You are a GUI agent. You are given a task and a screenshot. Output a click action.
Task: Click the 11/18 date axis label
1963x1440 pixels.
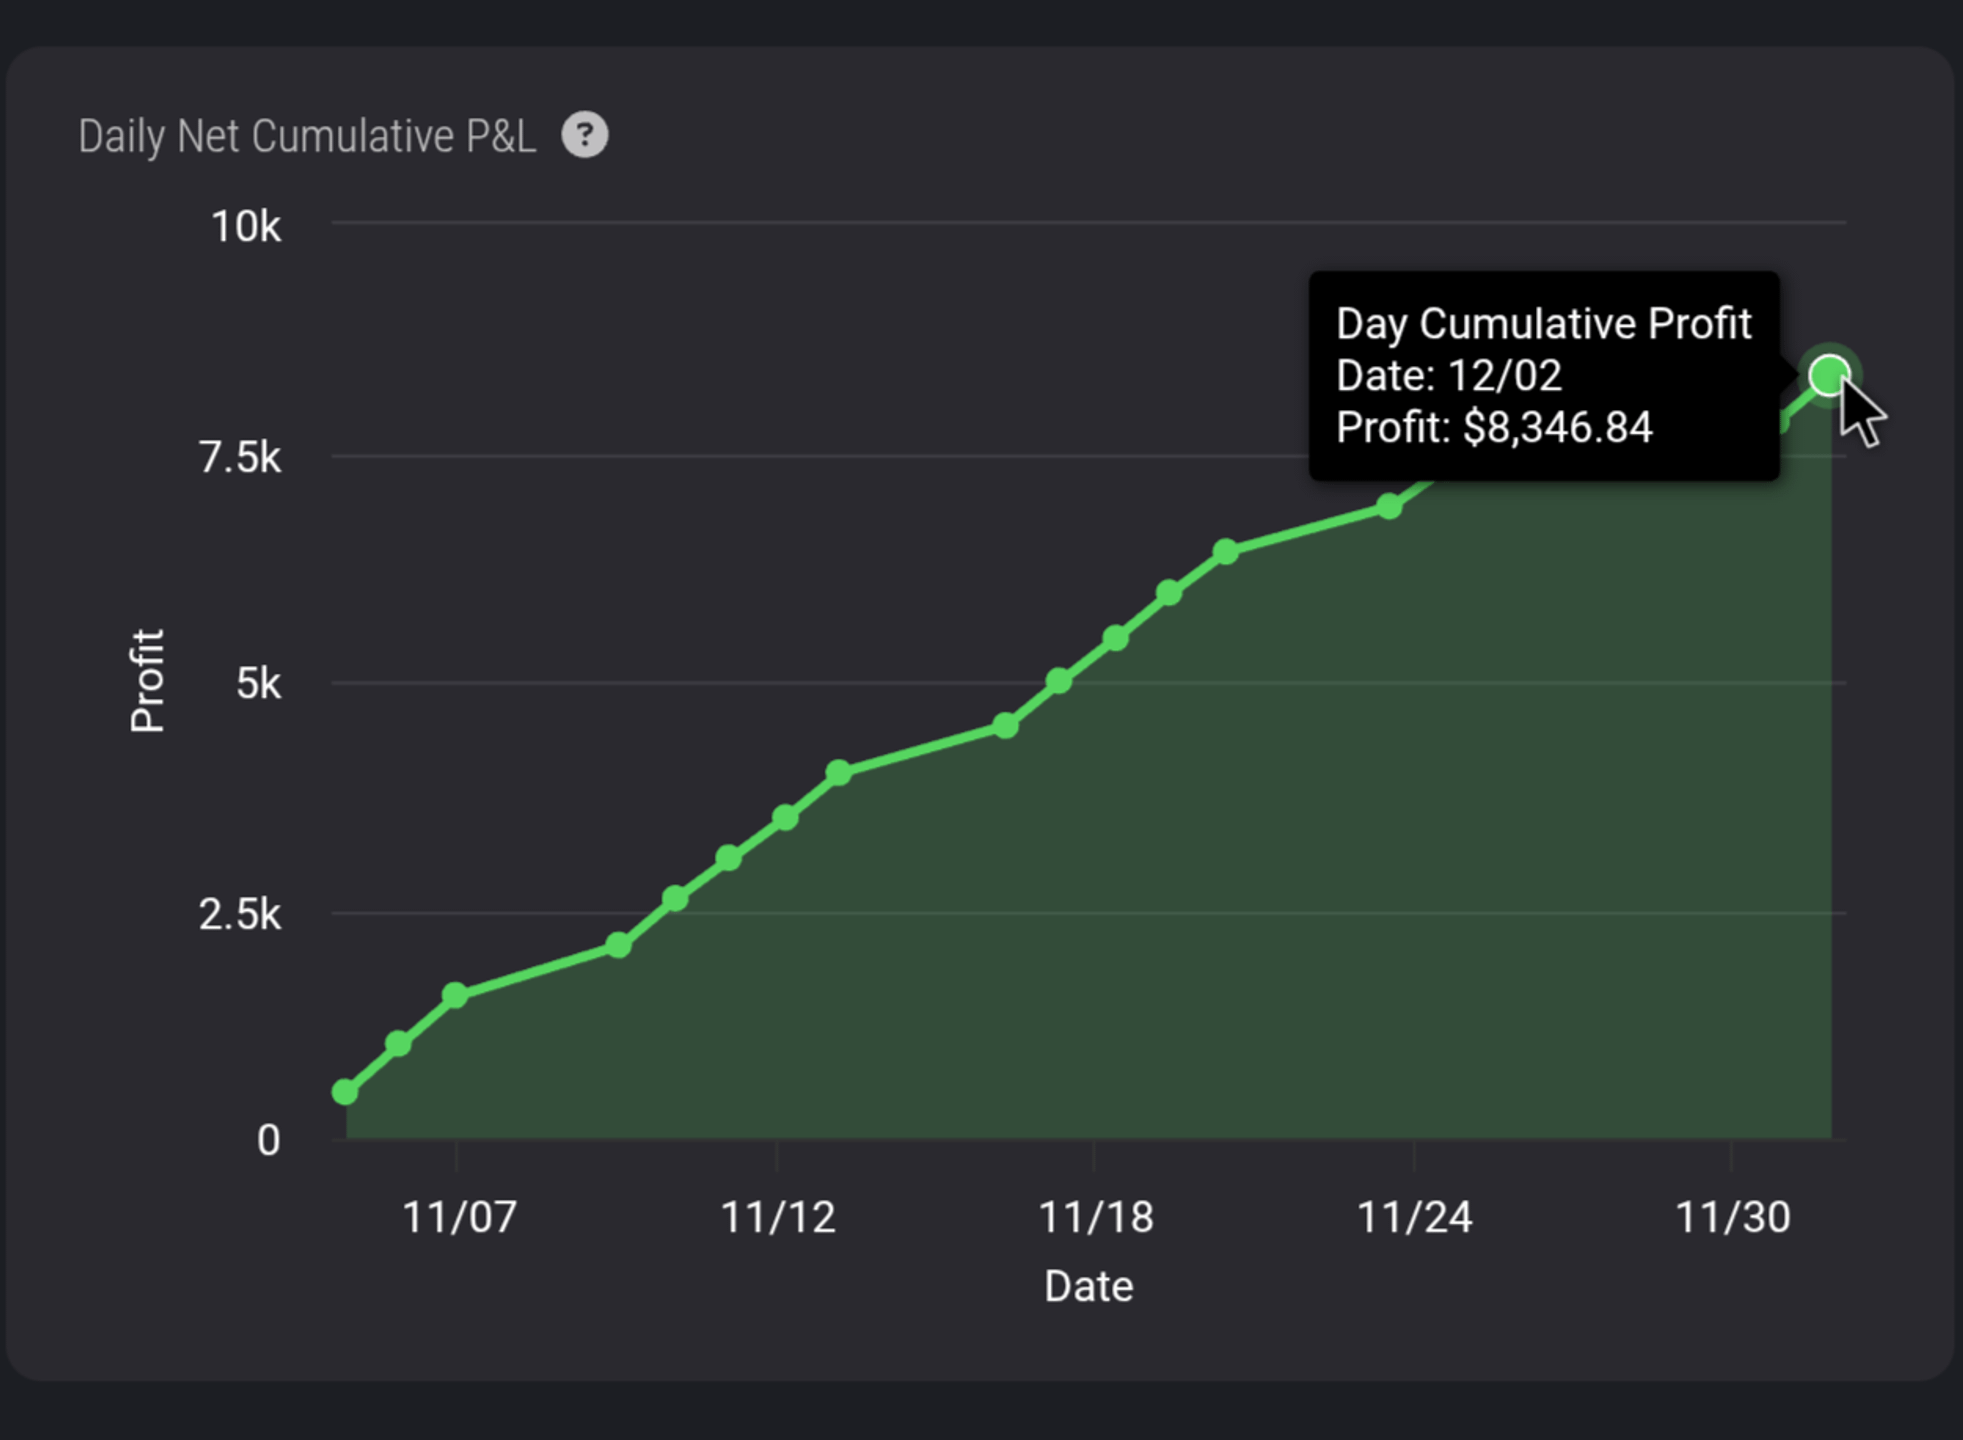(1096, 1217)
